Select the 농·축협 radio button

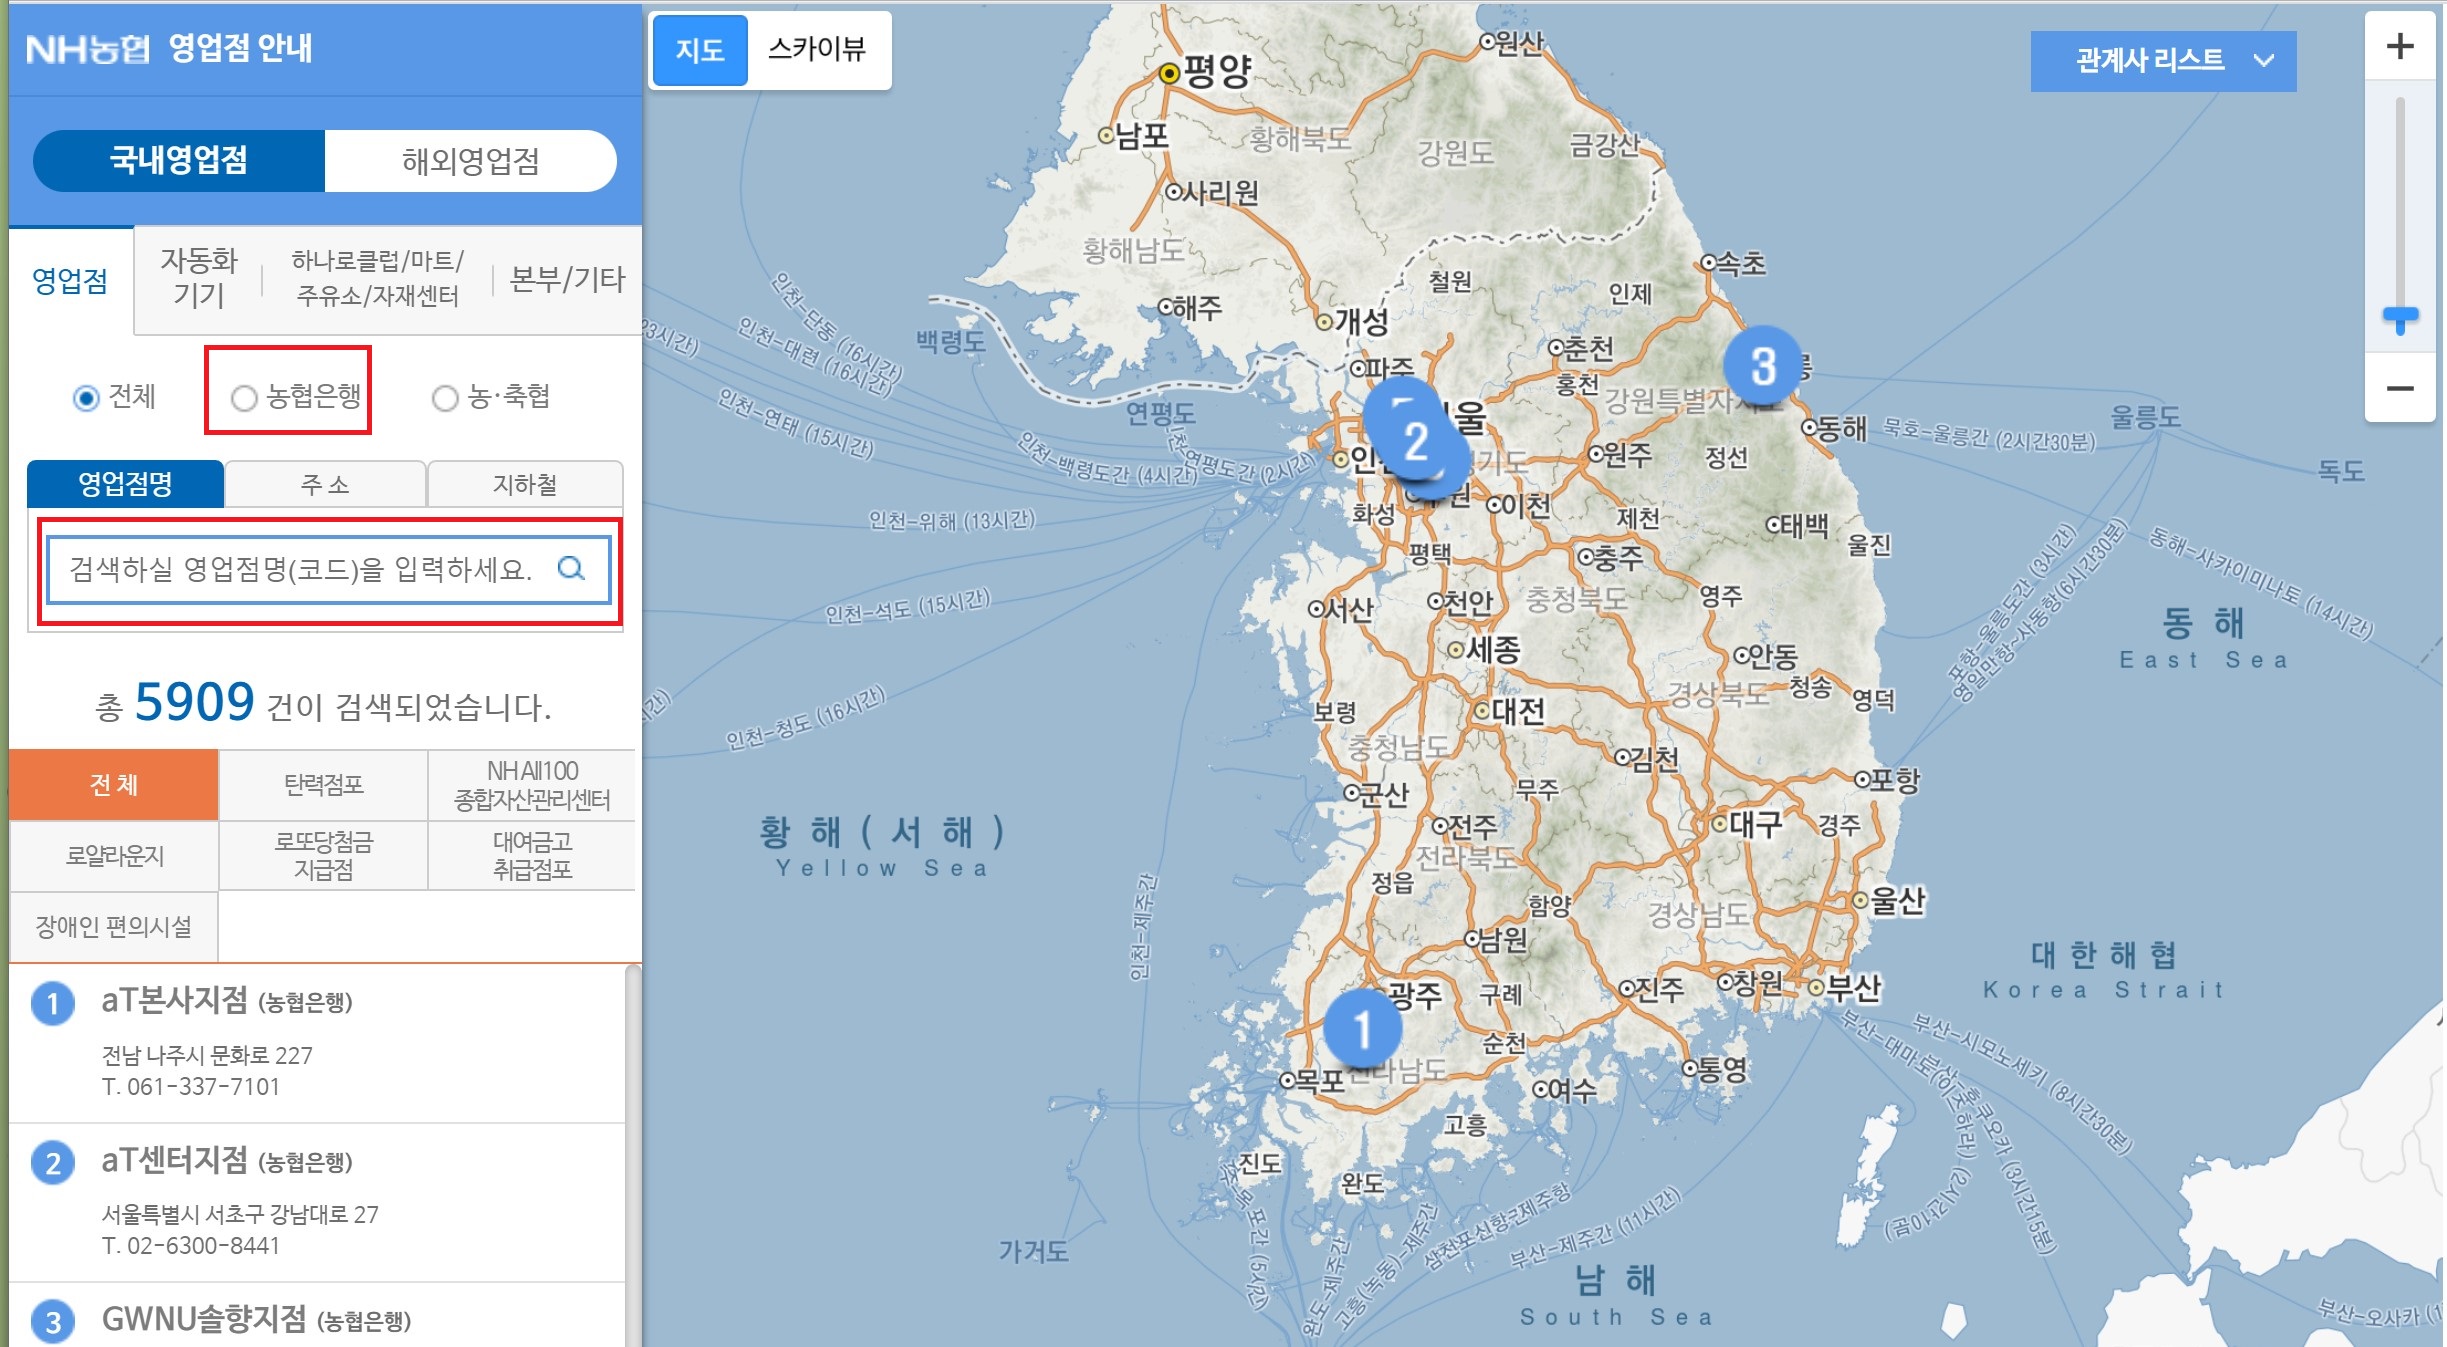point(445,398)
